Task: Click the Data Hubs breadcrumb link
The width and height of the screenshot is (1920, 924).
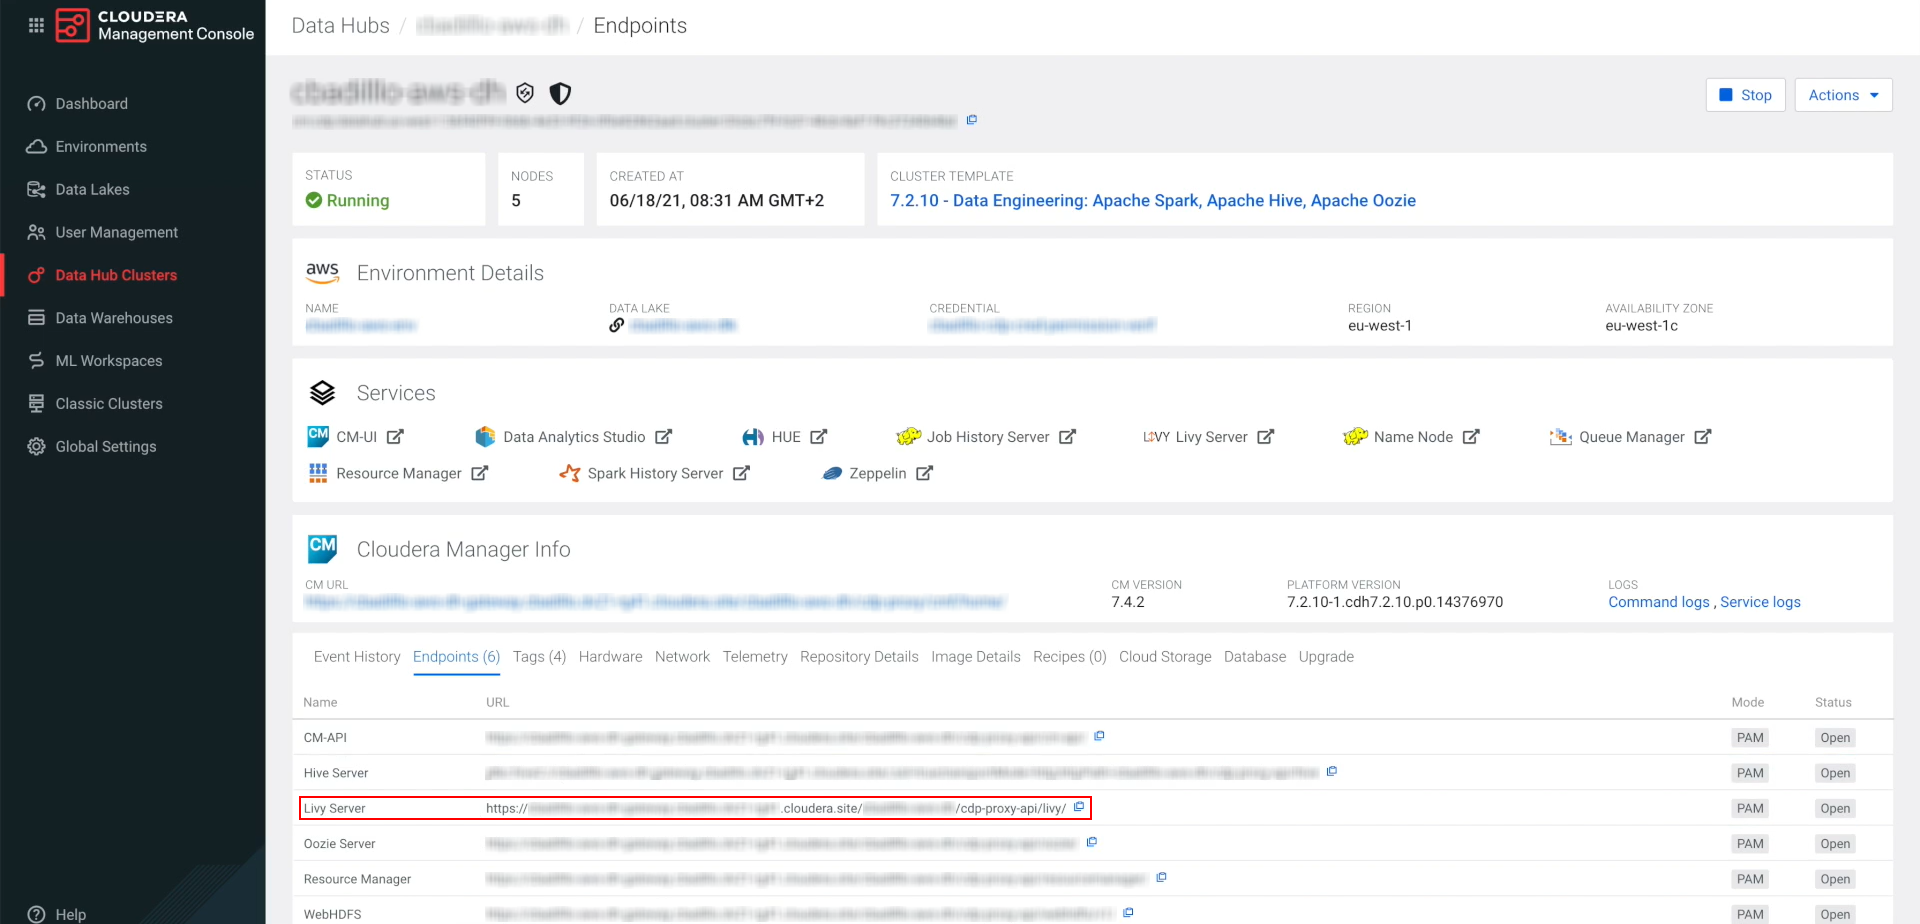Action: [340, 26]
